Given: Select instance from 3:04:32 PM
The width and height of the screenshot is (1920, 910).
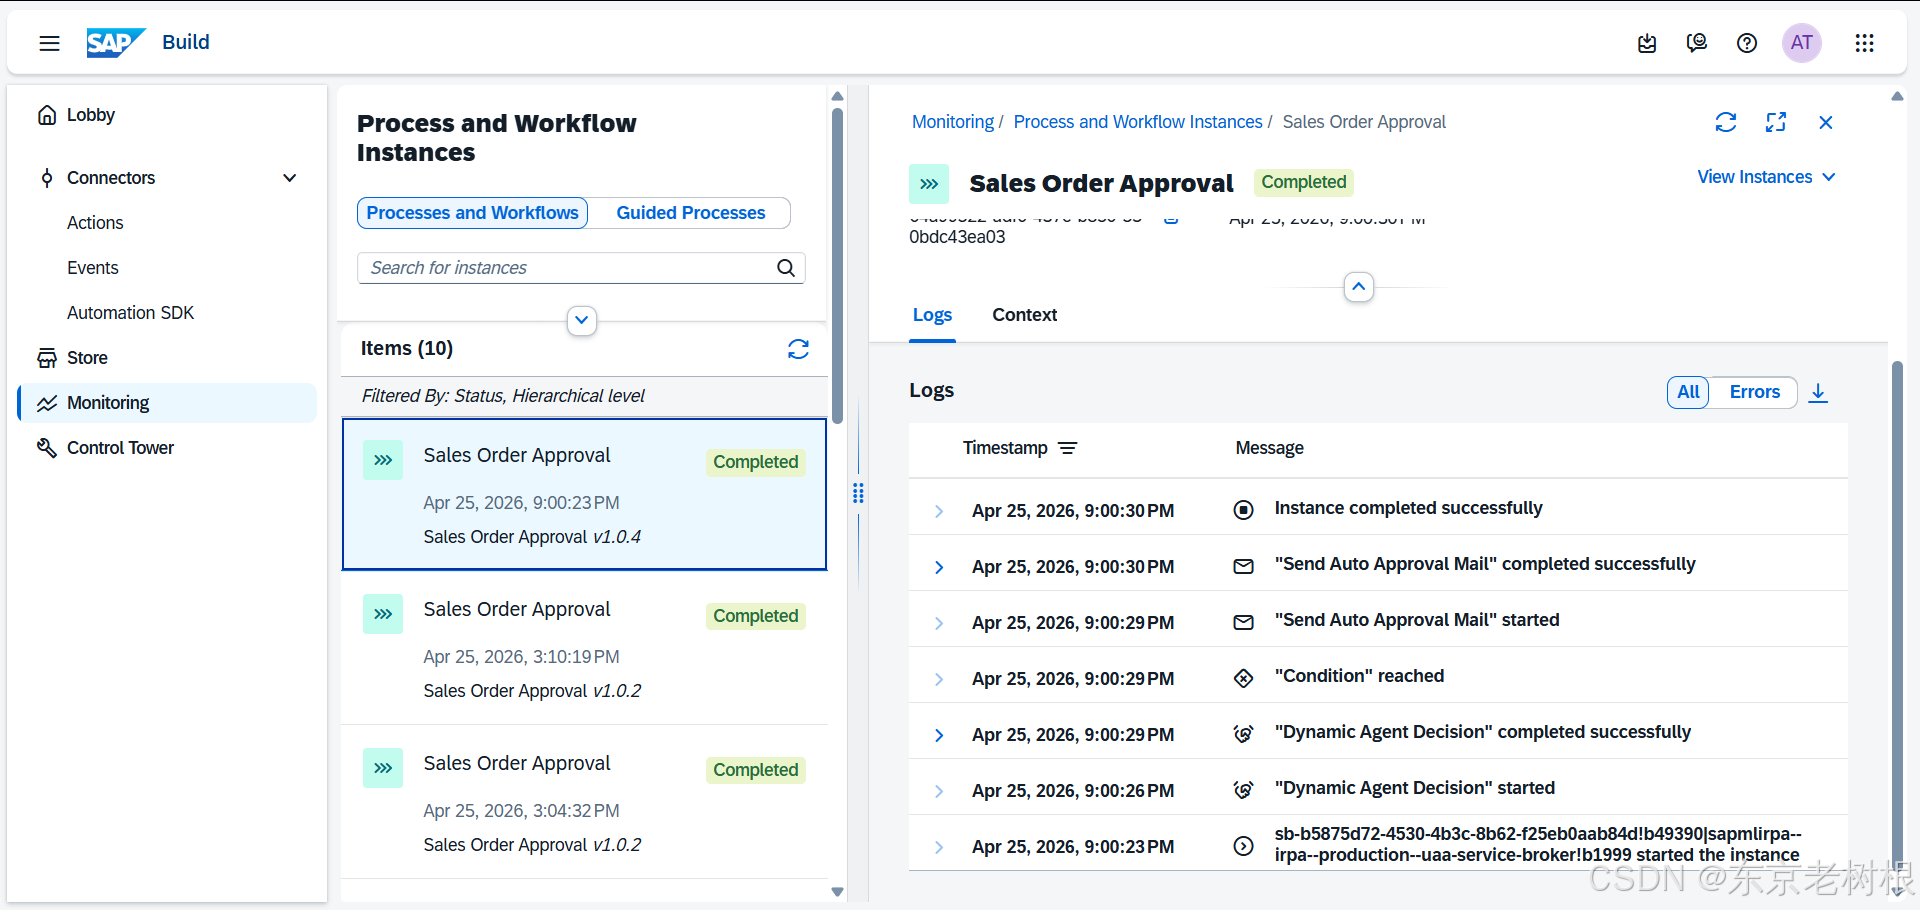Looking at the screenshot, I should coord(585,803).
